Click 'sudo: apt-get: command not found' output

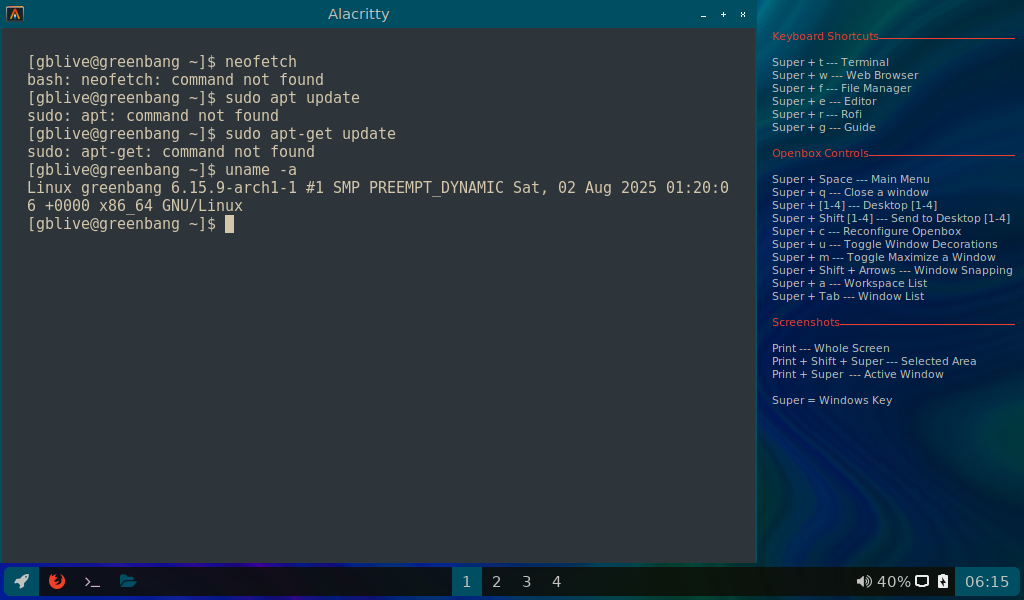pyautogui.click(x=170, y=151)
